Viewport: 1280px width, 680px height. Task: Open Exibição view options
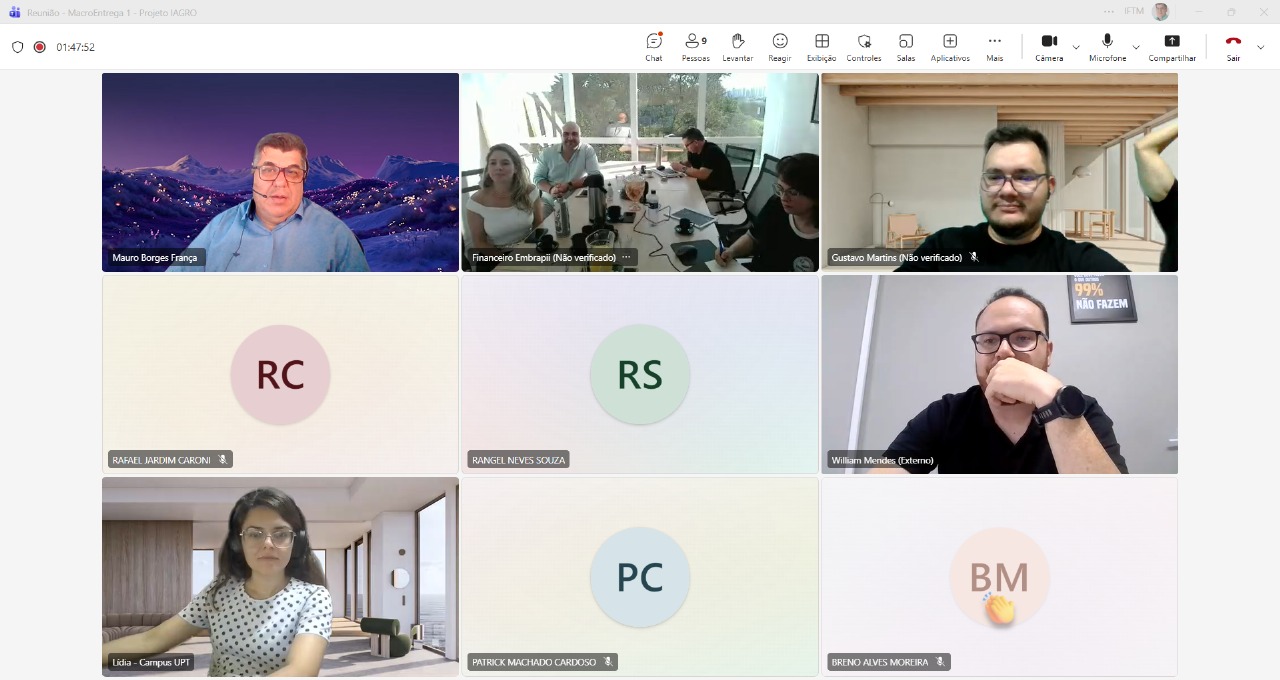pyautogui.click(x=822, y=47)
